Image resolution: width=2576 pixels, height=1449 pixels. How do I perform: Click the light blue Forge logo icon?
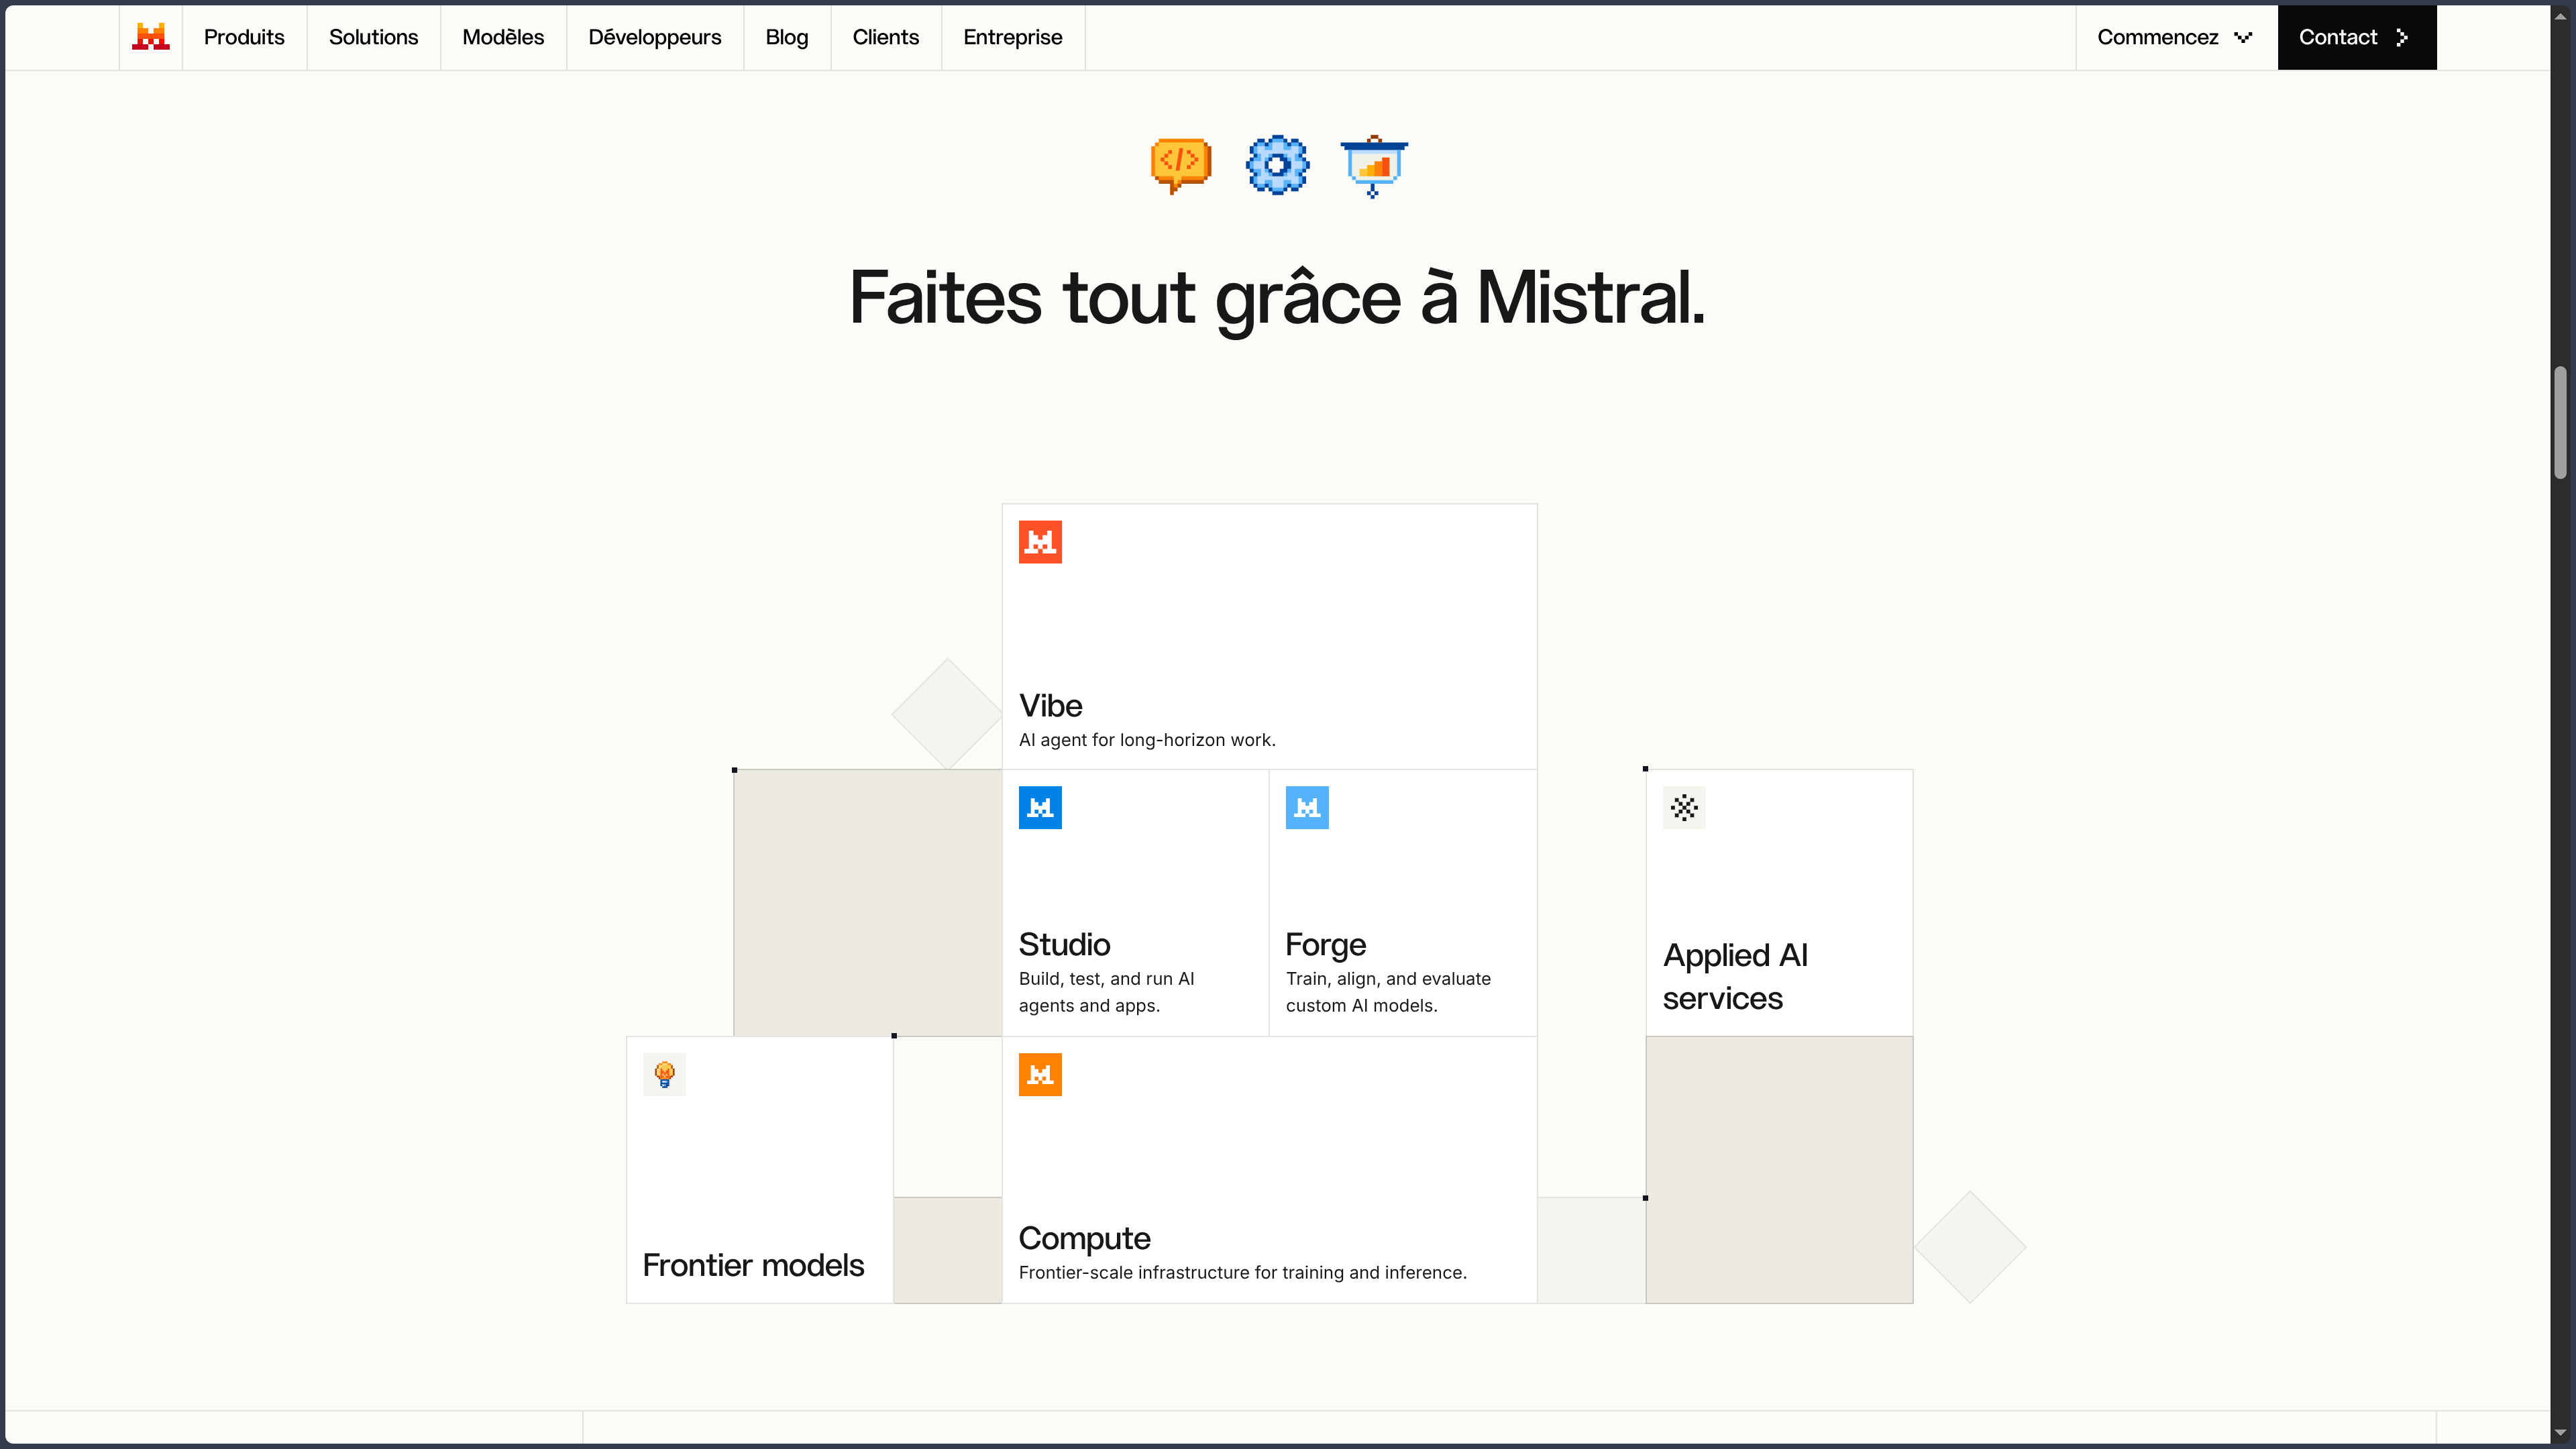pos(1307,808)
